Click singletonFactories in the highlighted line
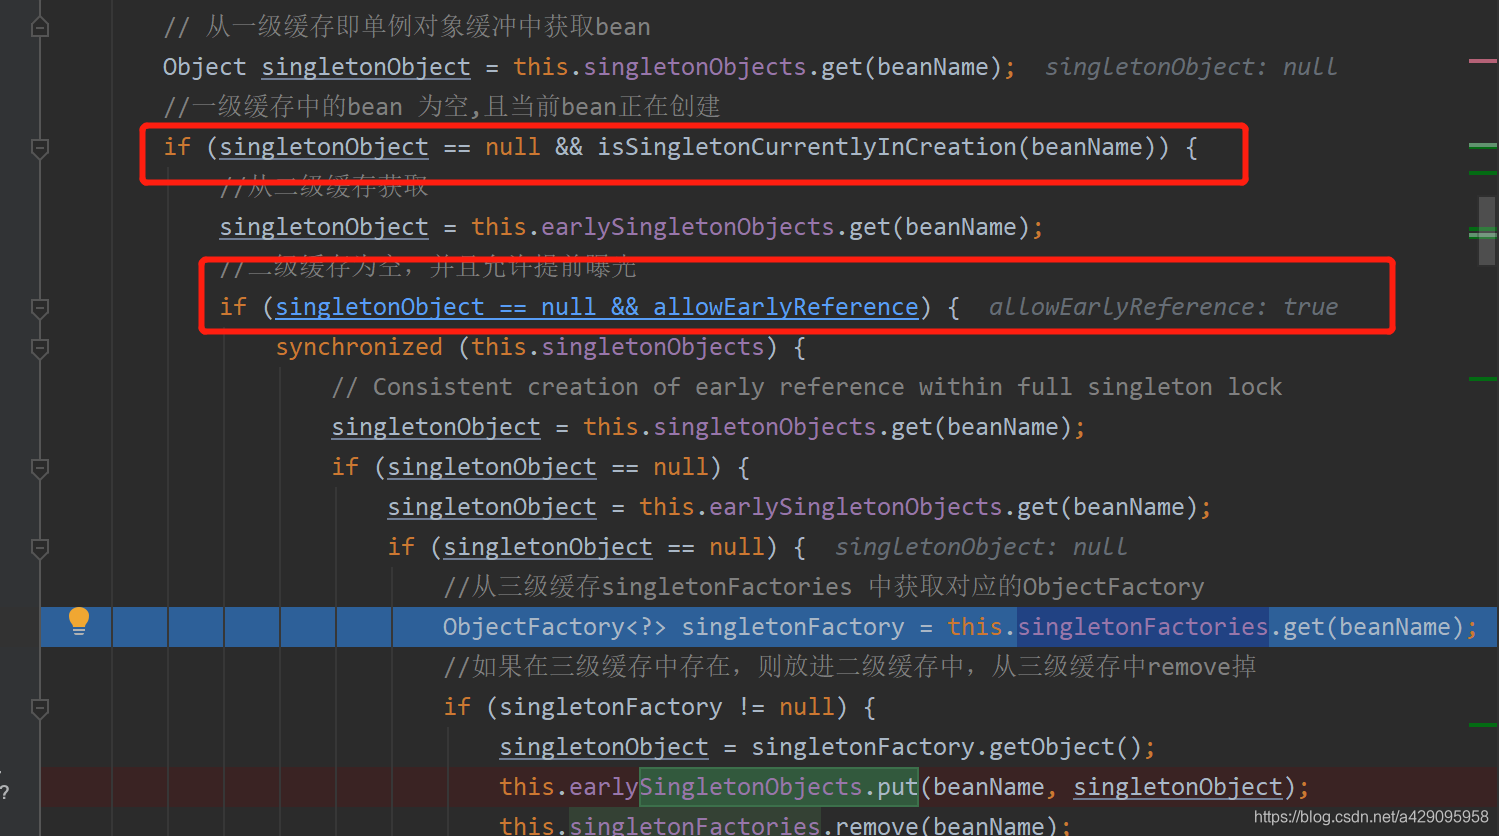This screenshot has height=836, width=1499. pos(1143,627)
